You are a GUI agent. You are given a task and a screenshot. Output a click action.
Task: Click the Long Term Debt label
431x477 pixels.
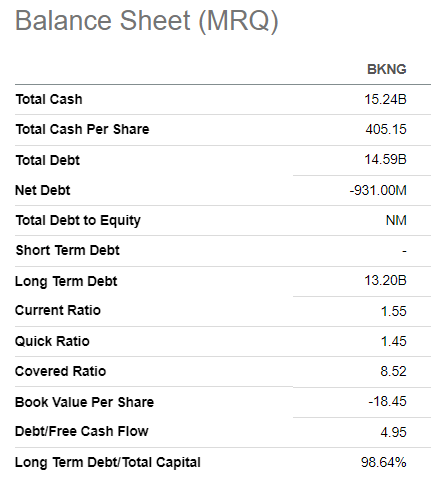coord(66,281)
